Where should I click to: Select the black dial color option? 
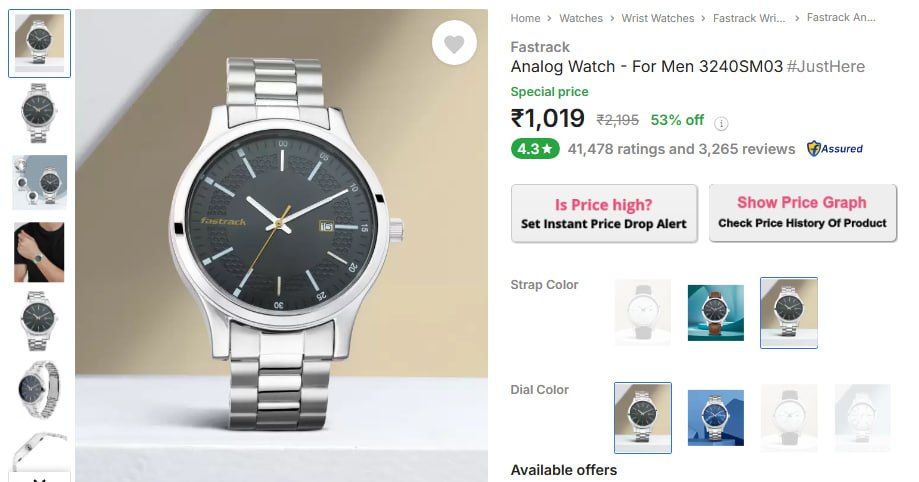pos(642,418)
